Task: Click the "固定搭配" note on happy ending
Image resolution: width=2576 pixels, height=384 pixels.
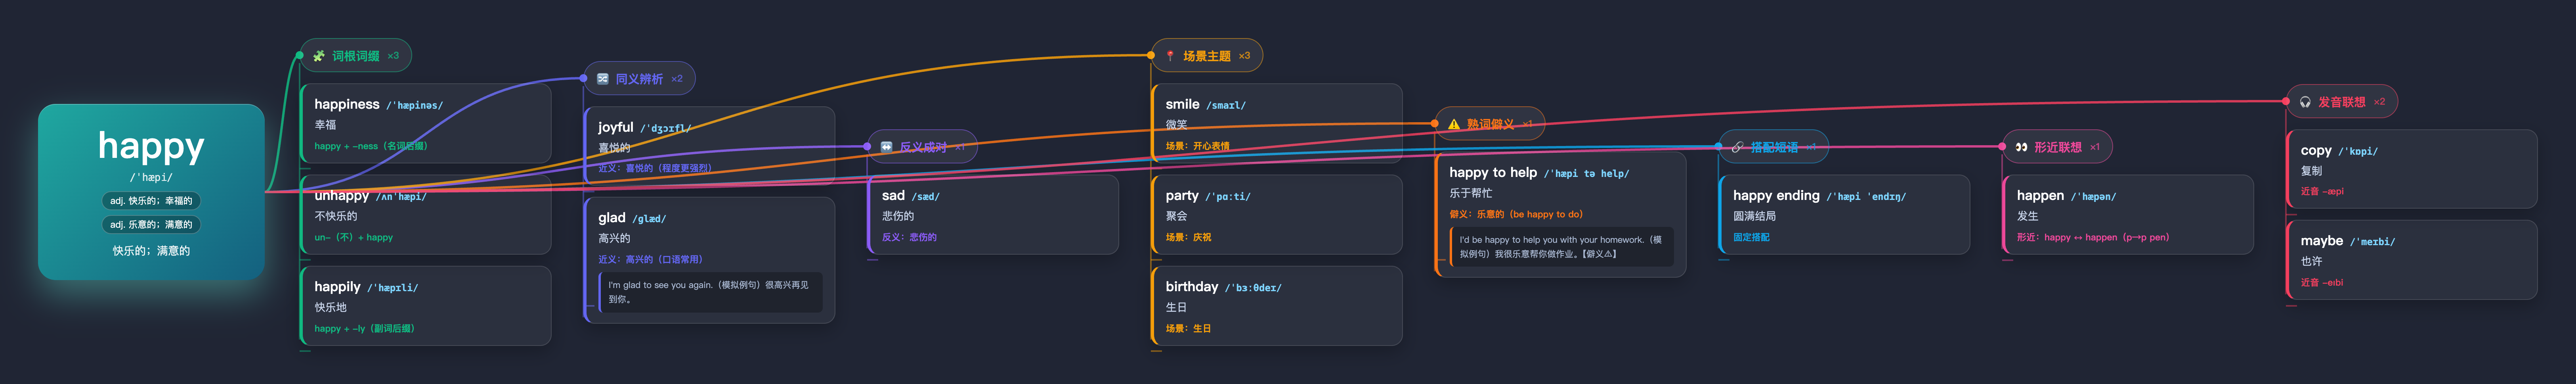Action: (x=1751, y=238)
